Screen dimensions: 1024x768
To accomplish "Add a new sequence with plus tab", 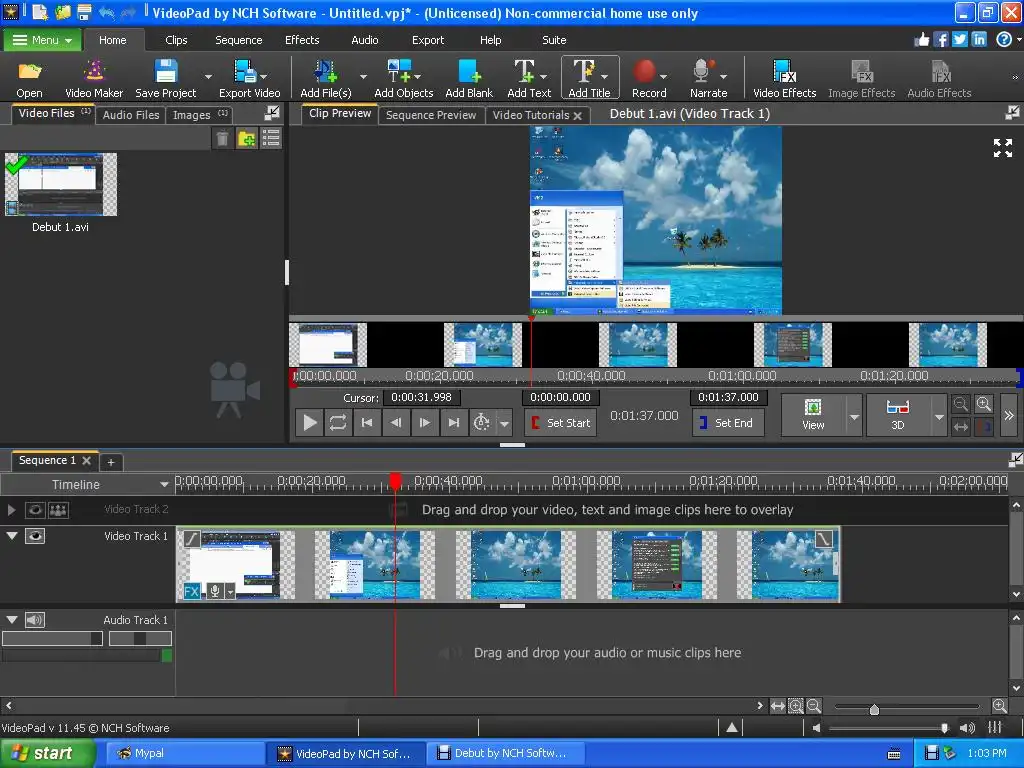I will (111, 462).
